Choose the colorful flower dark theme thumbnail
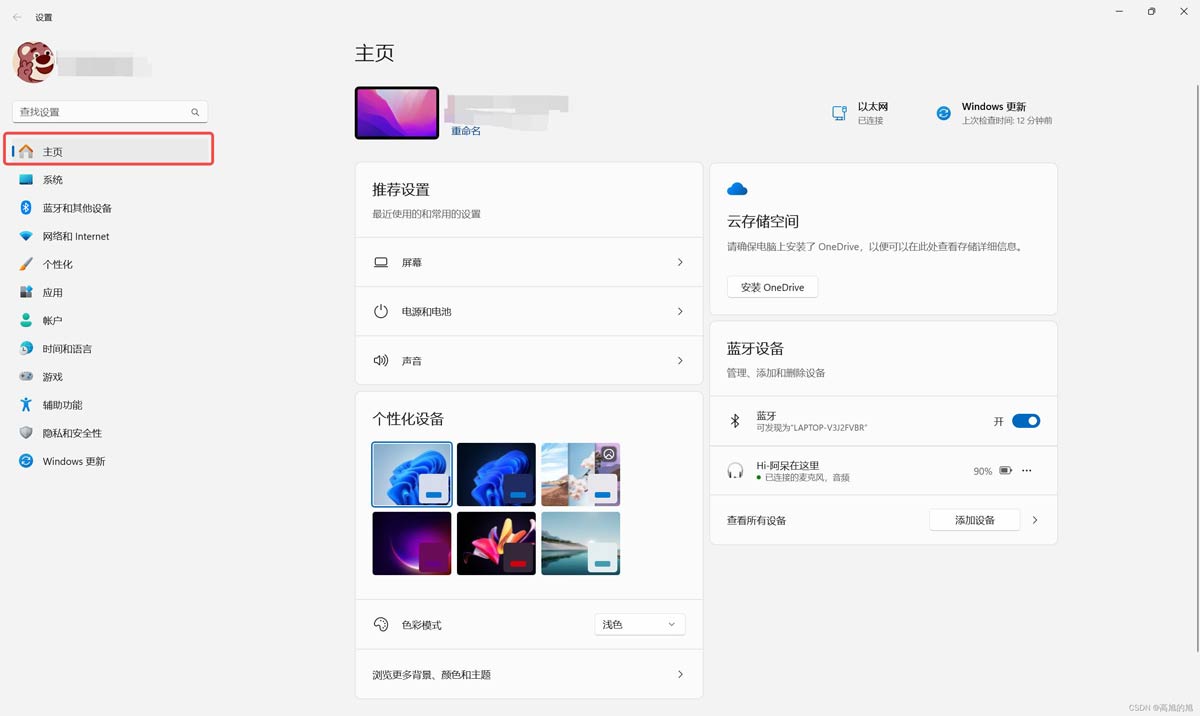 click(496, 543)
